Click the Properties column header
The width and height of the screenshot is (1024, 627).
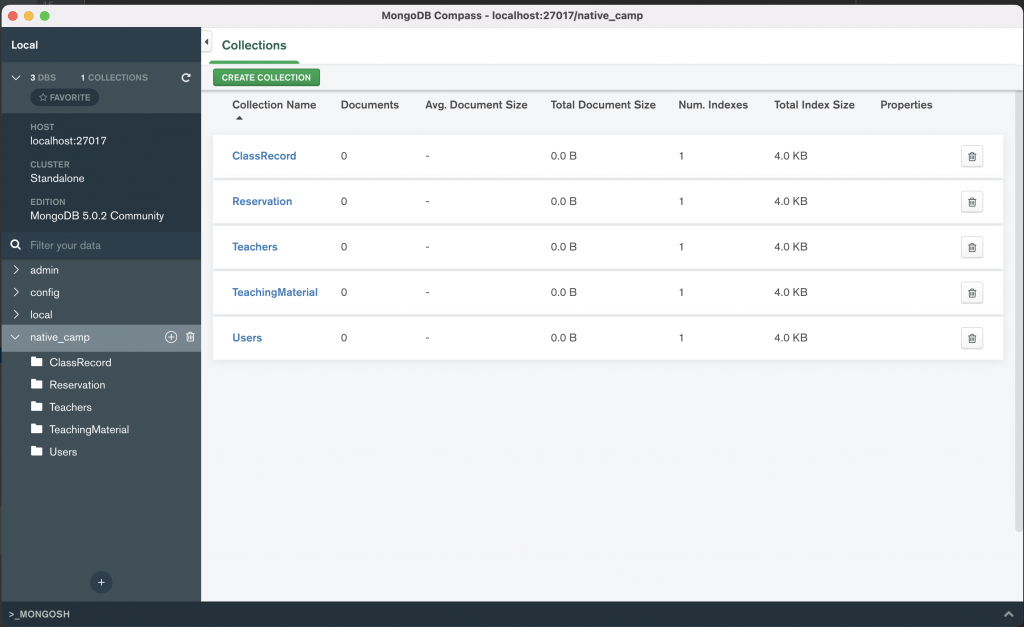[x=906, y=104]
